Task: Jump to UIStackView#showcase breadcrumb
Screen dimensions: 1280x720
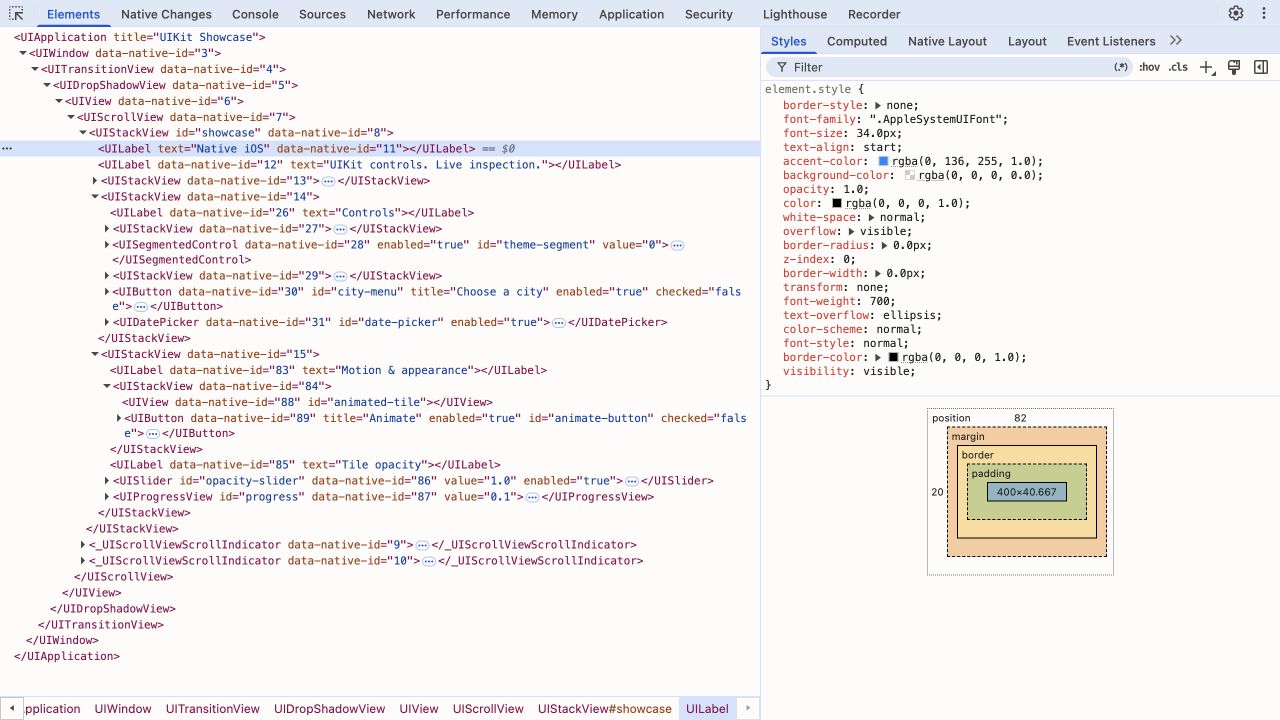Action: click(x=605, y=709)
